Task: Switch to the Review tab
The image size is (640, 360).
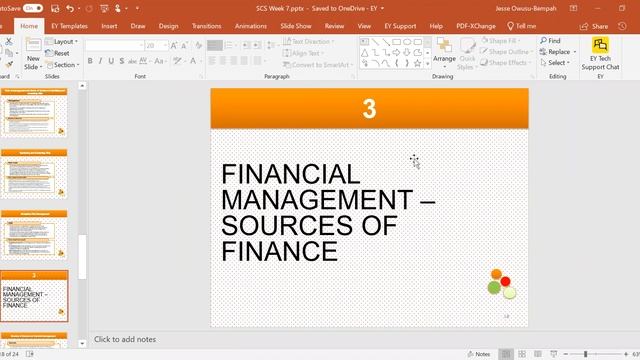Action: click(334, 26)
